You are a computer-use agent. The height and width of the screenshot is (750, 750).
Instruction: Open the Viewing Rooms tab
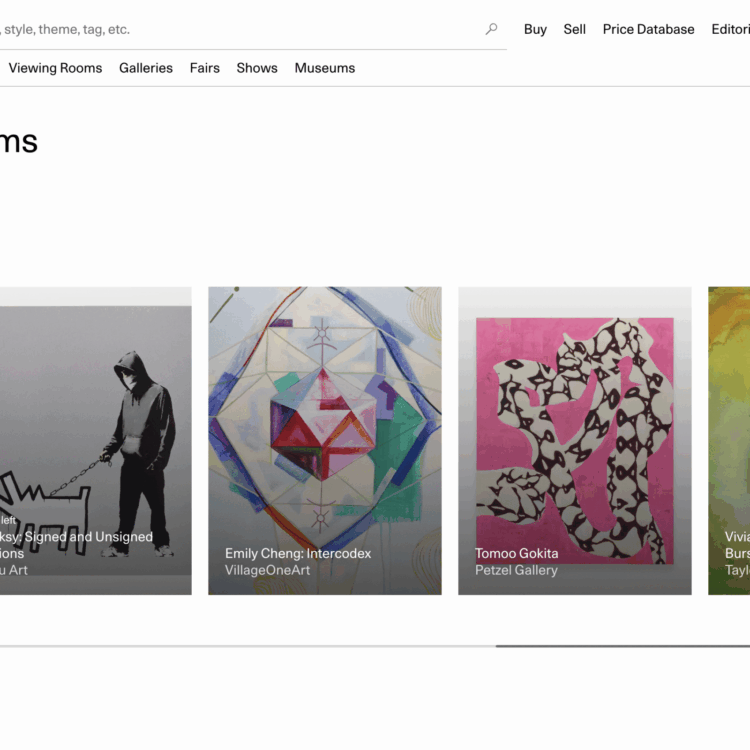pos(55,68)
